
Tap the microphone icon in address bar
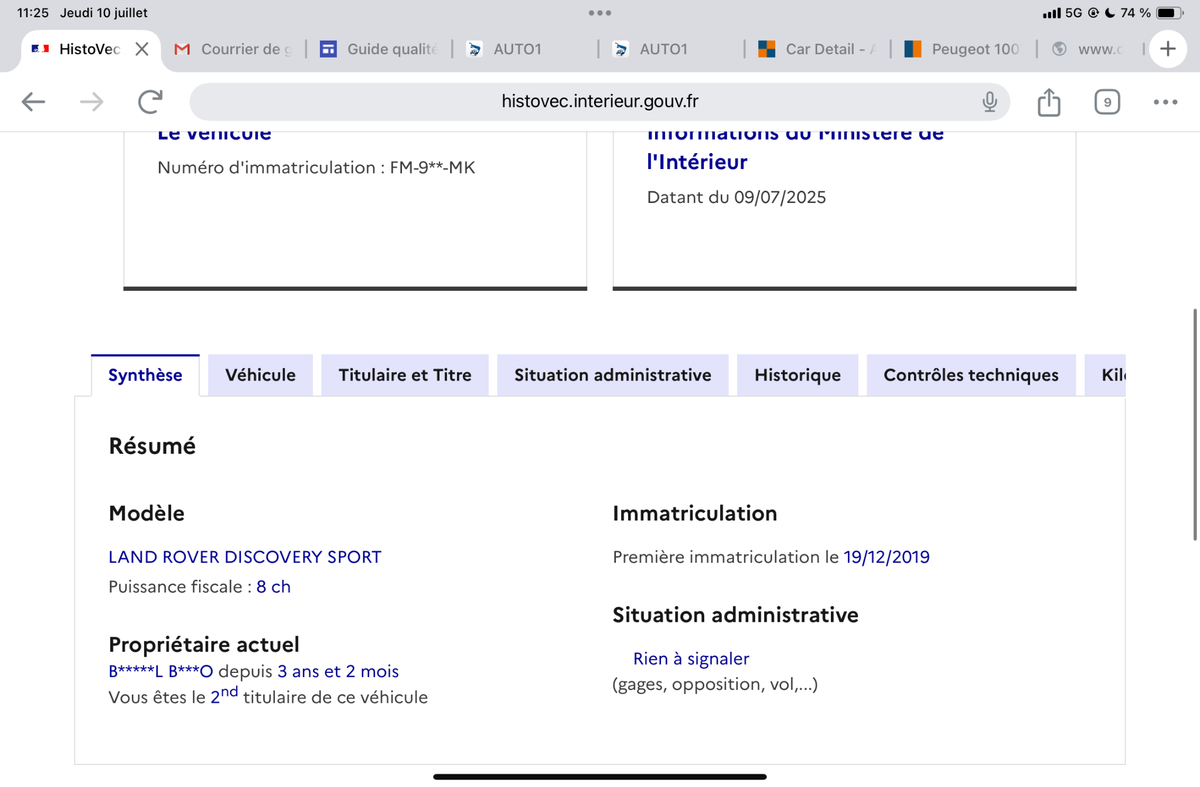point(989,102)
